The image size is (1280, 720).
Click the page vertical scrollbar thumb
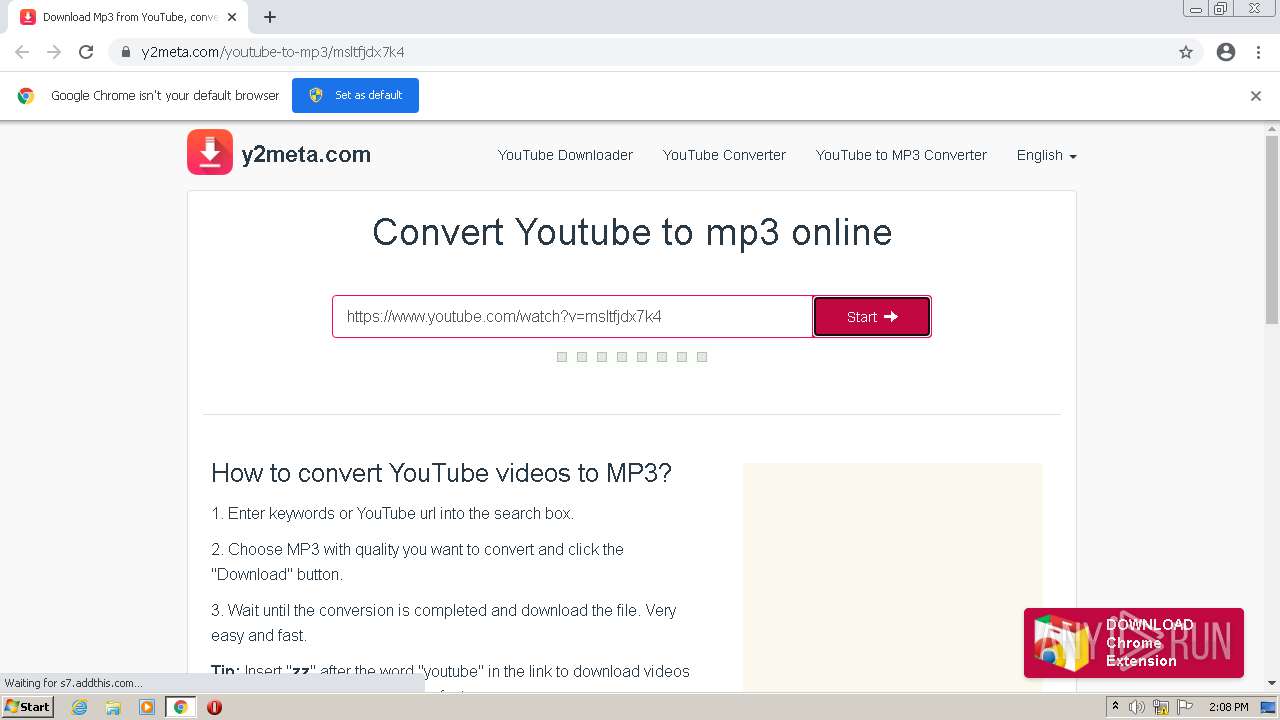[1272, 230]
